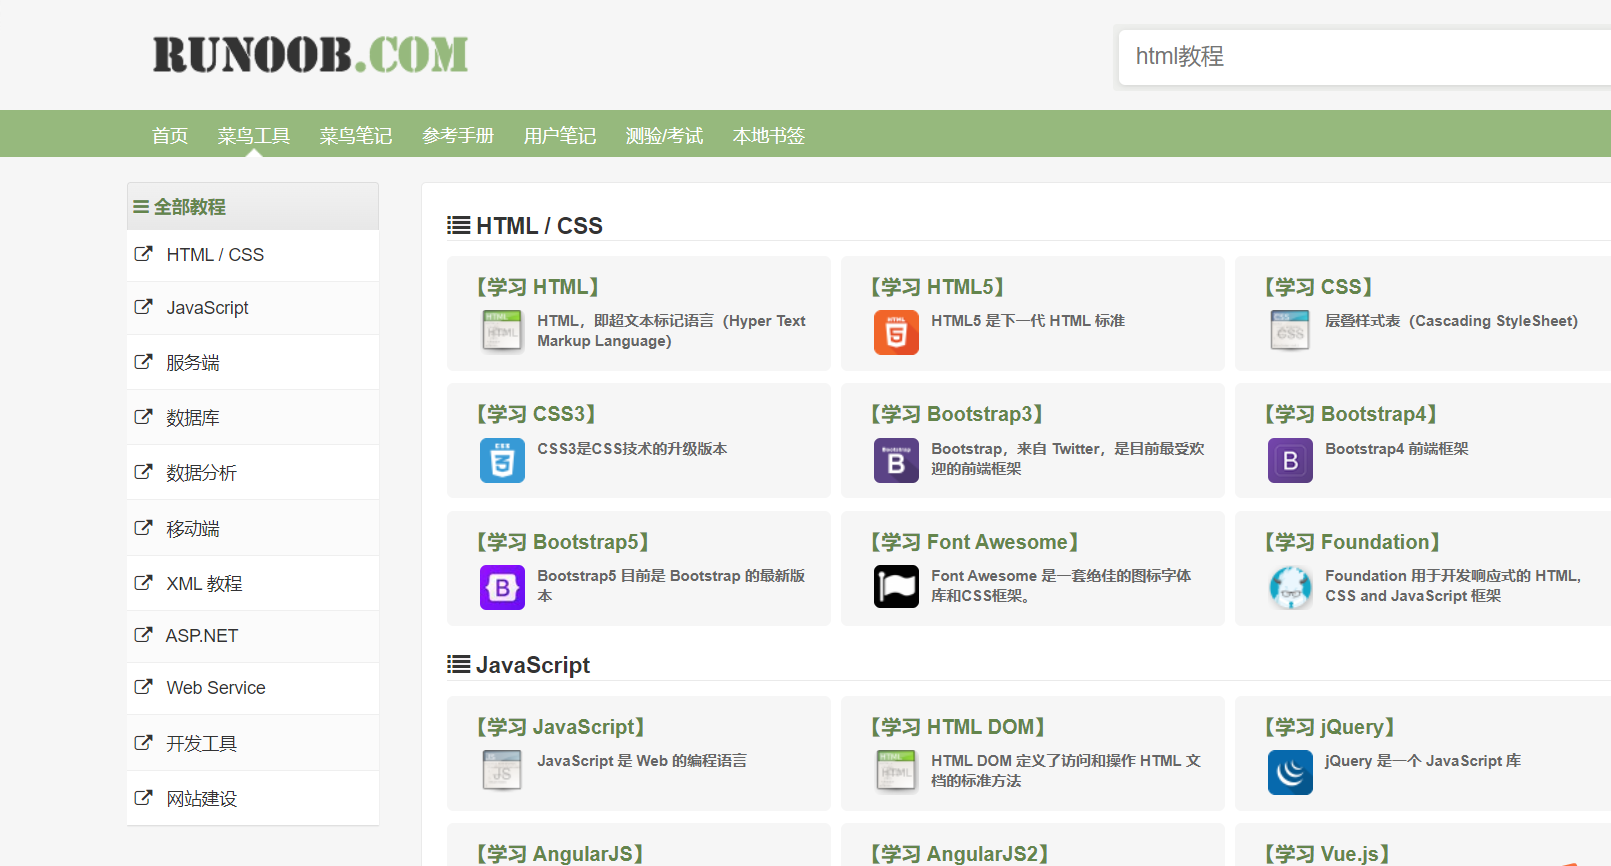Click the search box showing html教程
This screenshot has width=1611, height=866.
[x=1360, y=57]
